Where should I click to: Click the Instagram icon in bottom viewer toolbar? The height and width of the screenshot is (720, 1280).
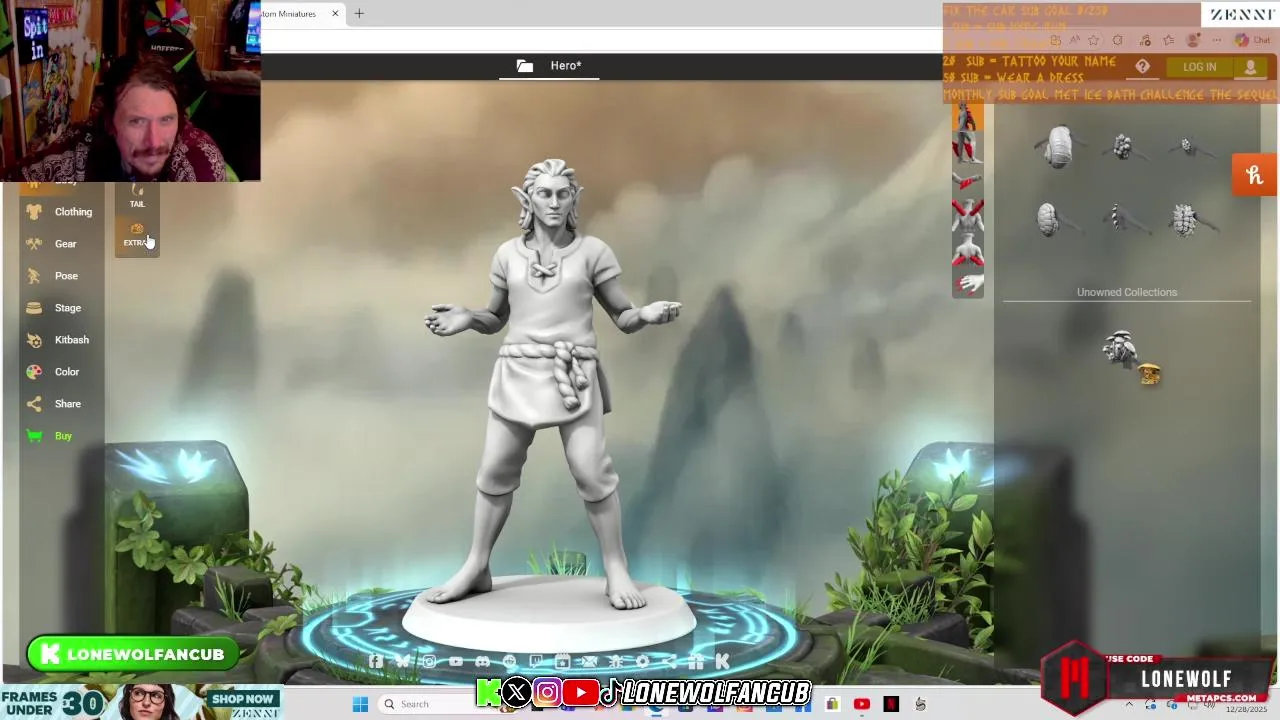(x=429, y=661)
